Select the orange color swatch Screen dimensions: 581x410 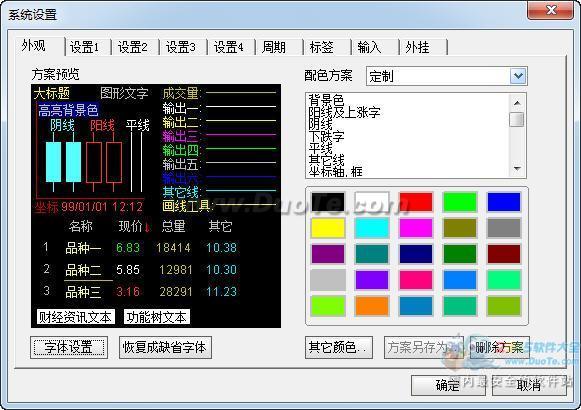pyautogui.click(x=372, y=306)
